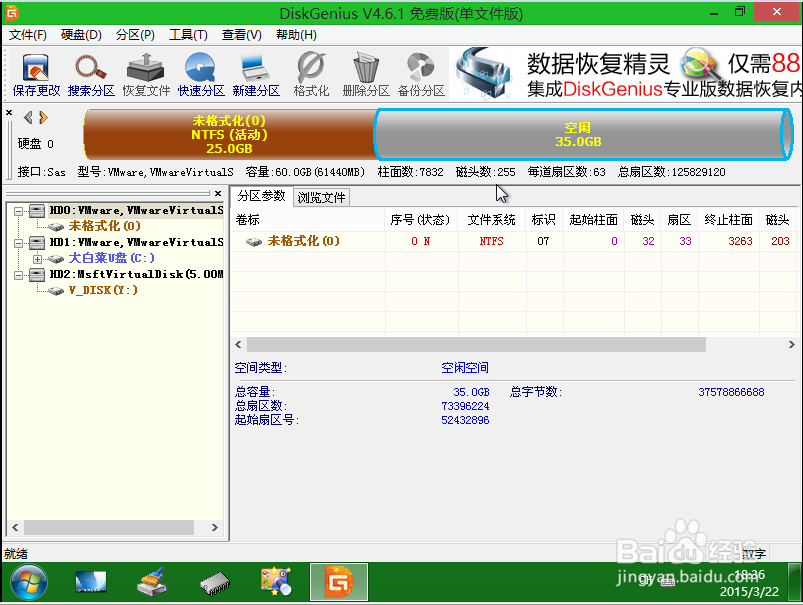Click the Recover Files (恢复文件) icon

(x=146, y=75)
